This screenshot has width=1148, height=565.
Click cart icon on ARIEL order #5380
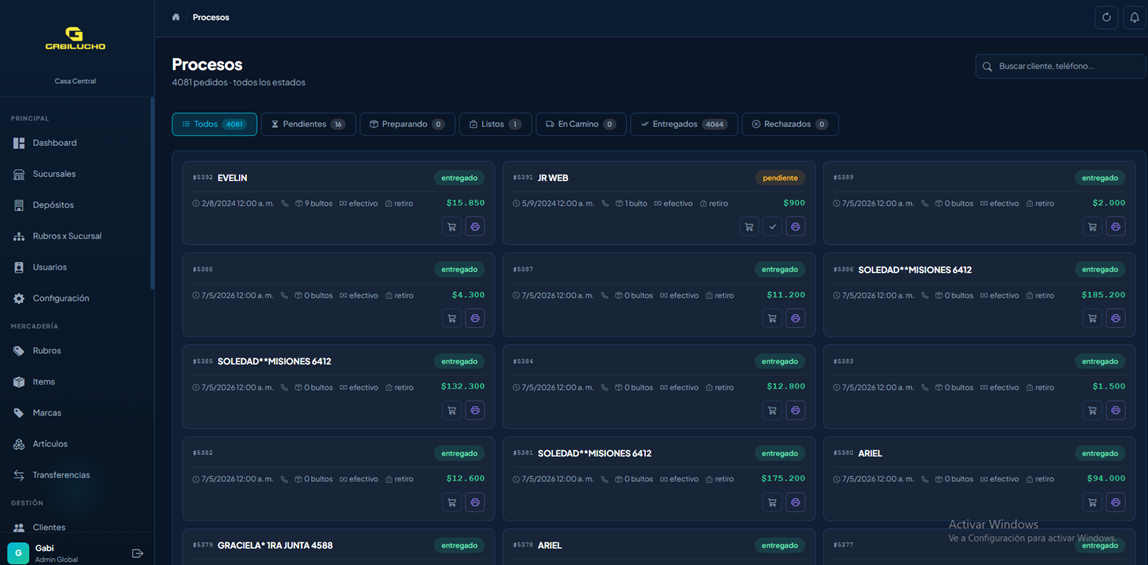click(x=1092, y=502)
